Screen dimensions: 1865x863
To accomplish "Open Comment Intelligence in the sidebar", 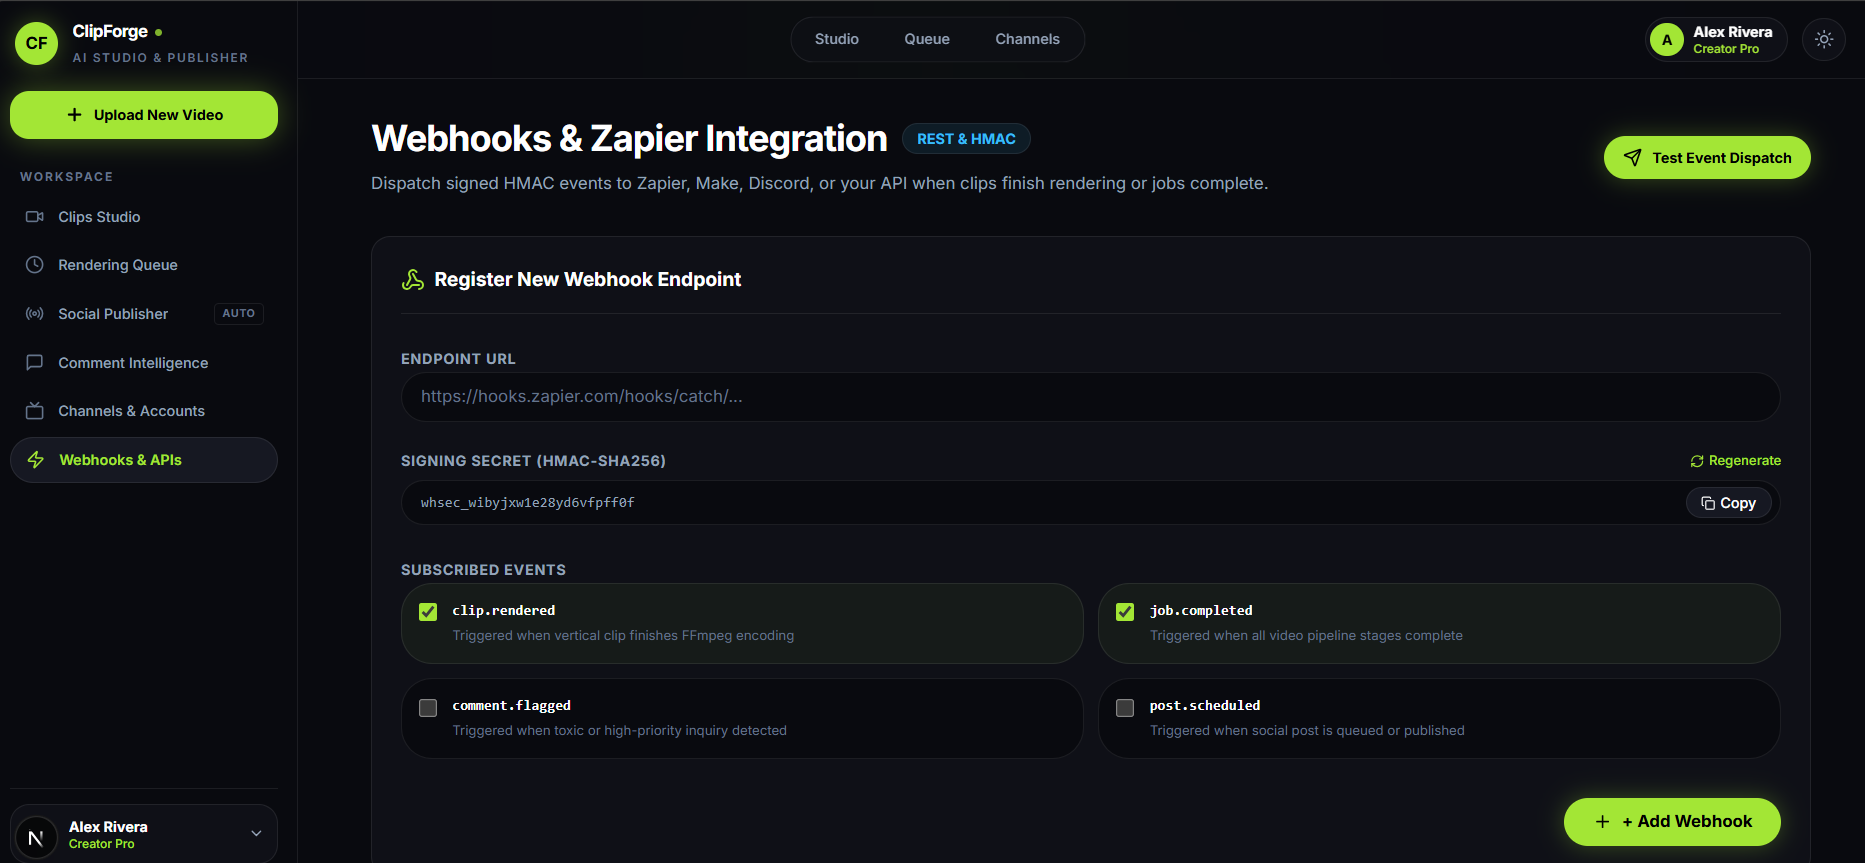I will click(144, 363).
